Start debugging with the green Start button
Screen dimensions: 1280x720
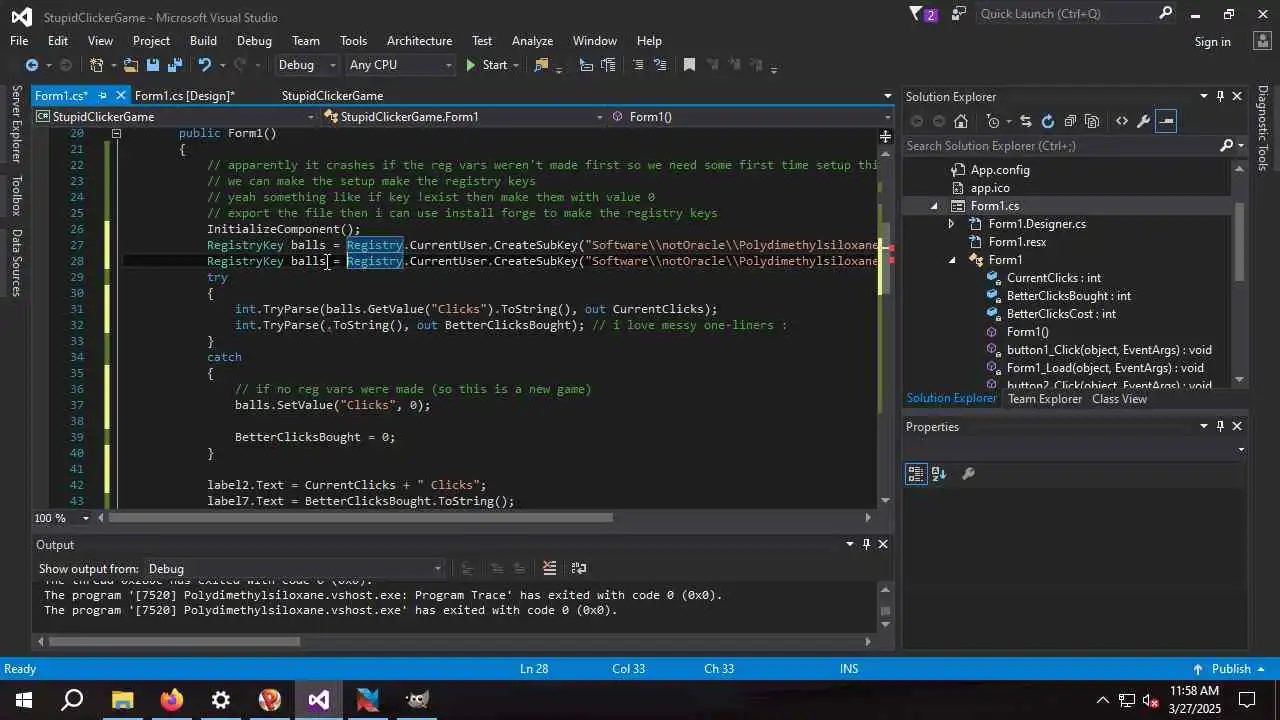(x=487, y=65)
